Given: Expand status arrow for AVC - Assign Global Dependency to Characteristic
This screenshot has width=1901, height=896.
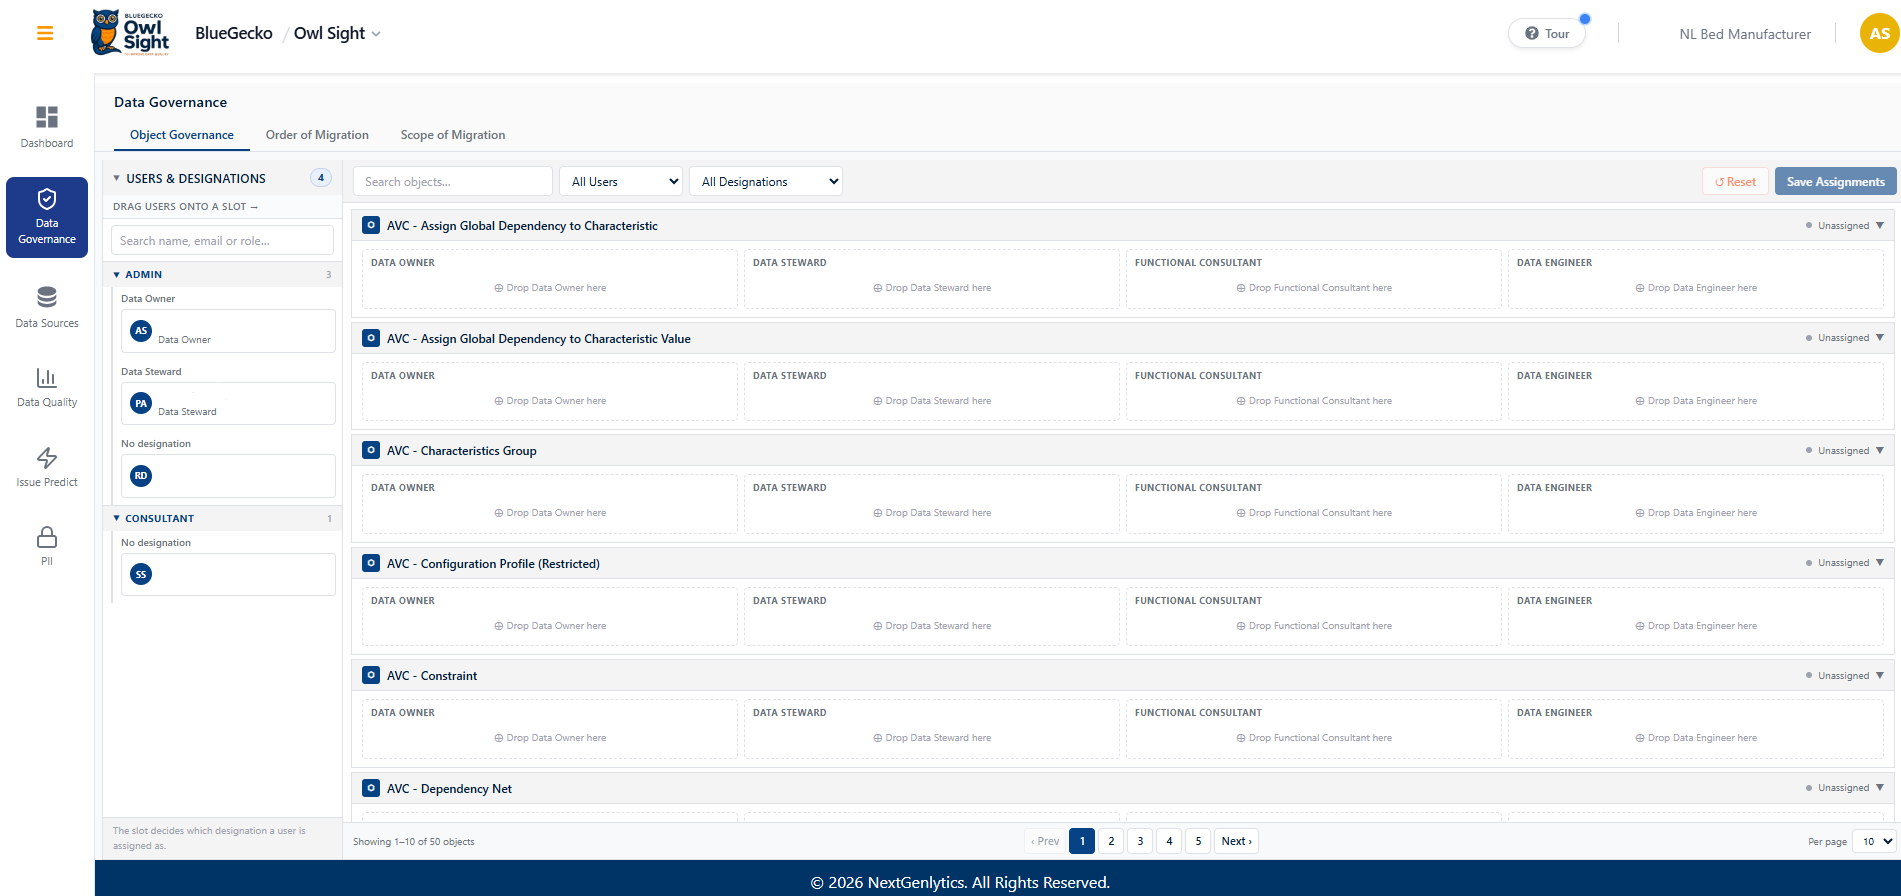Looking at the screenshot, I should tap(1880, 225).
